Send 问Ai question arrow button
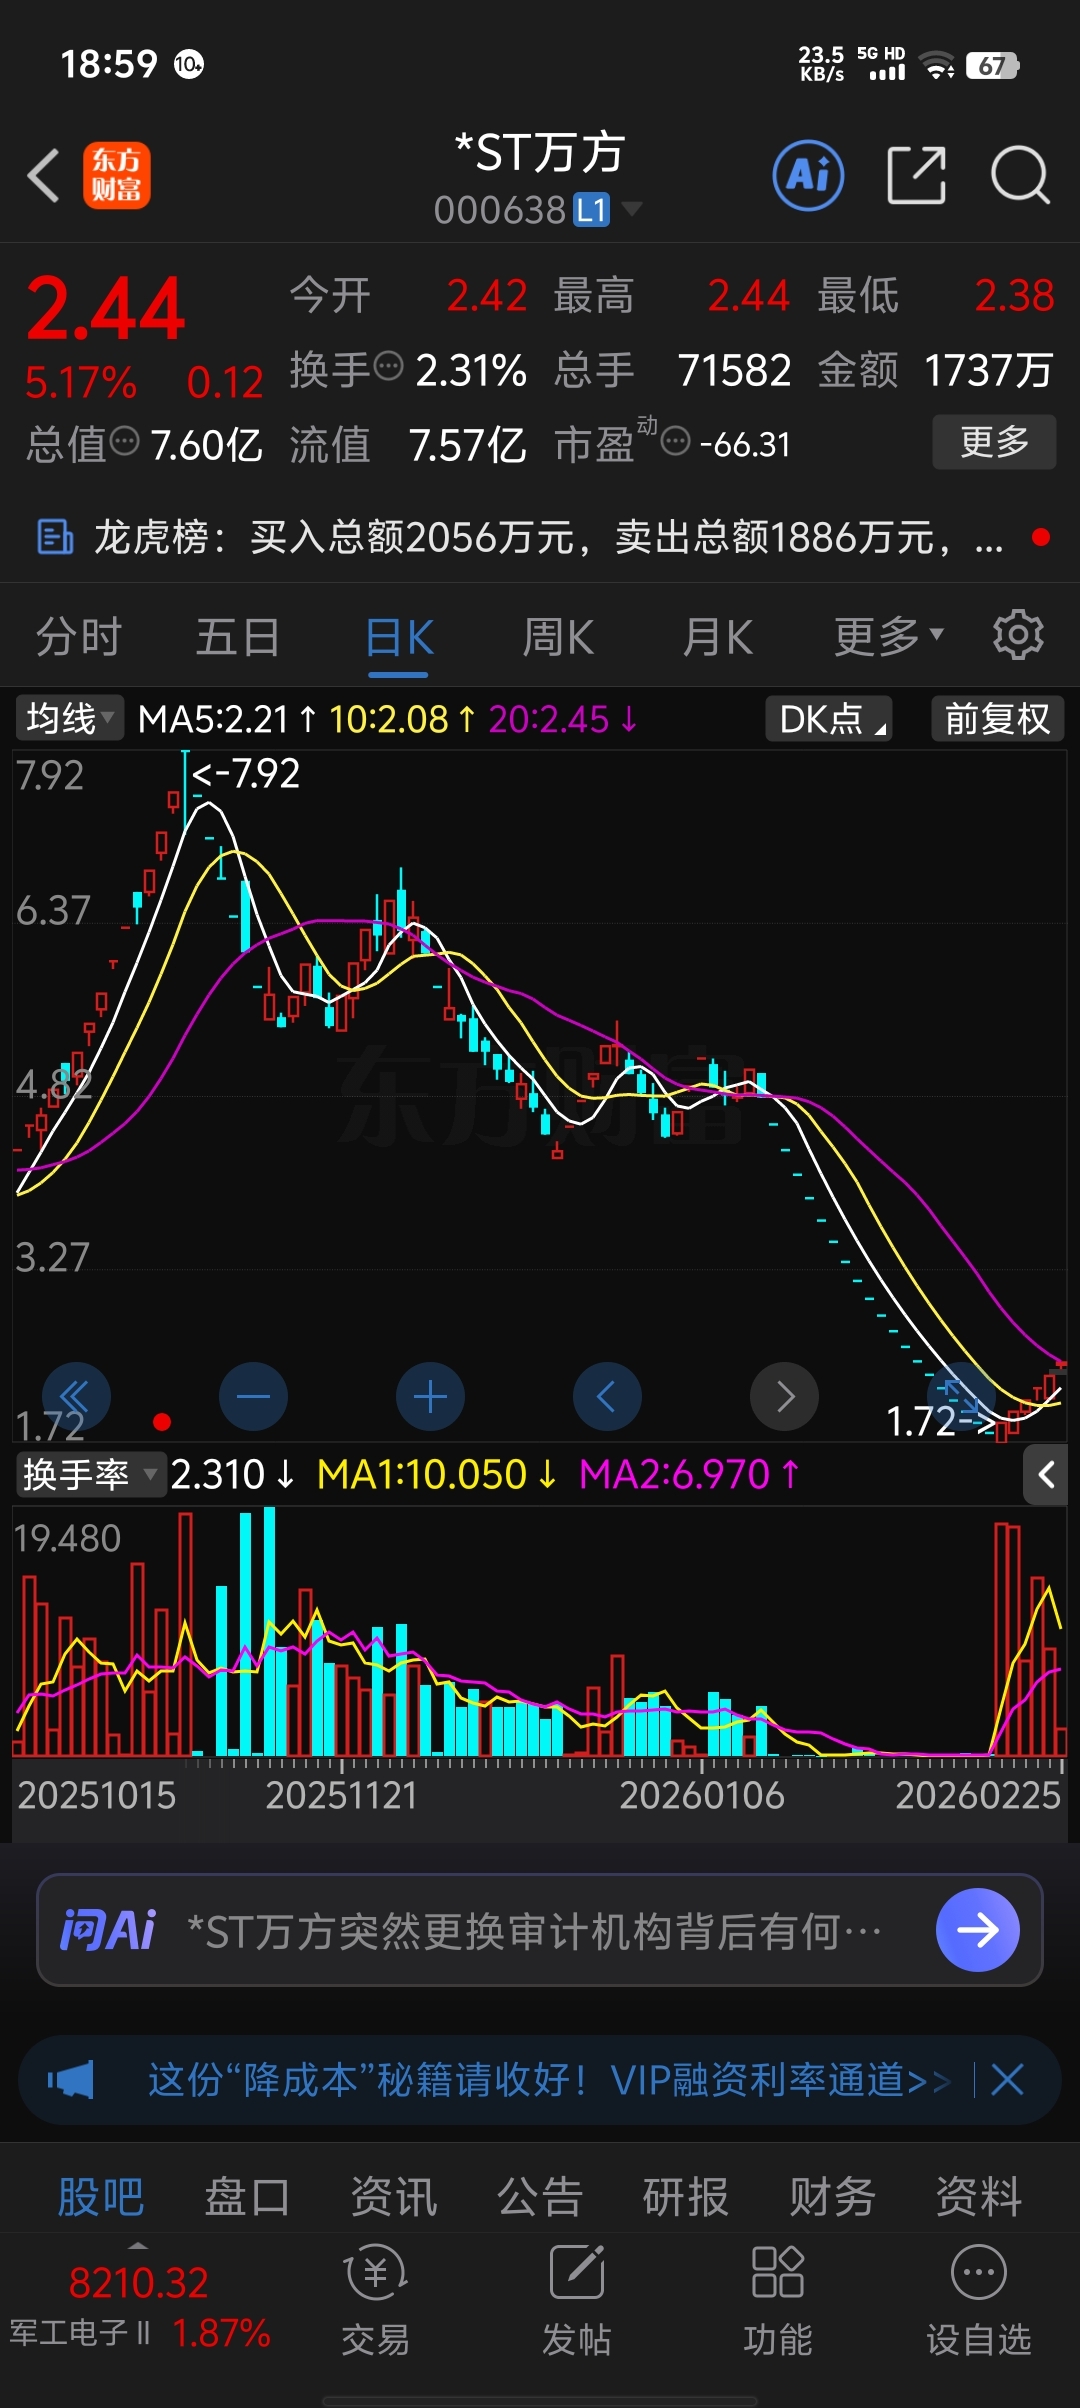Image resolution: width=1080 pixels, height=2408 pixels. (977, 1929)
